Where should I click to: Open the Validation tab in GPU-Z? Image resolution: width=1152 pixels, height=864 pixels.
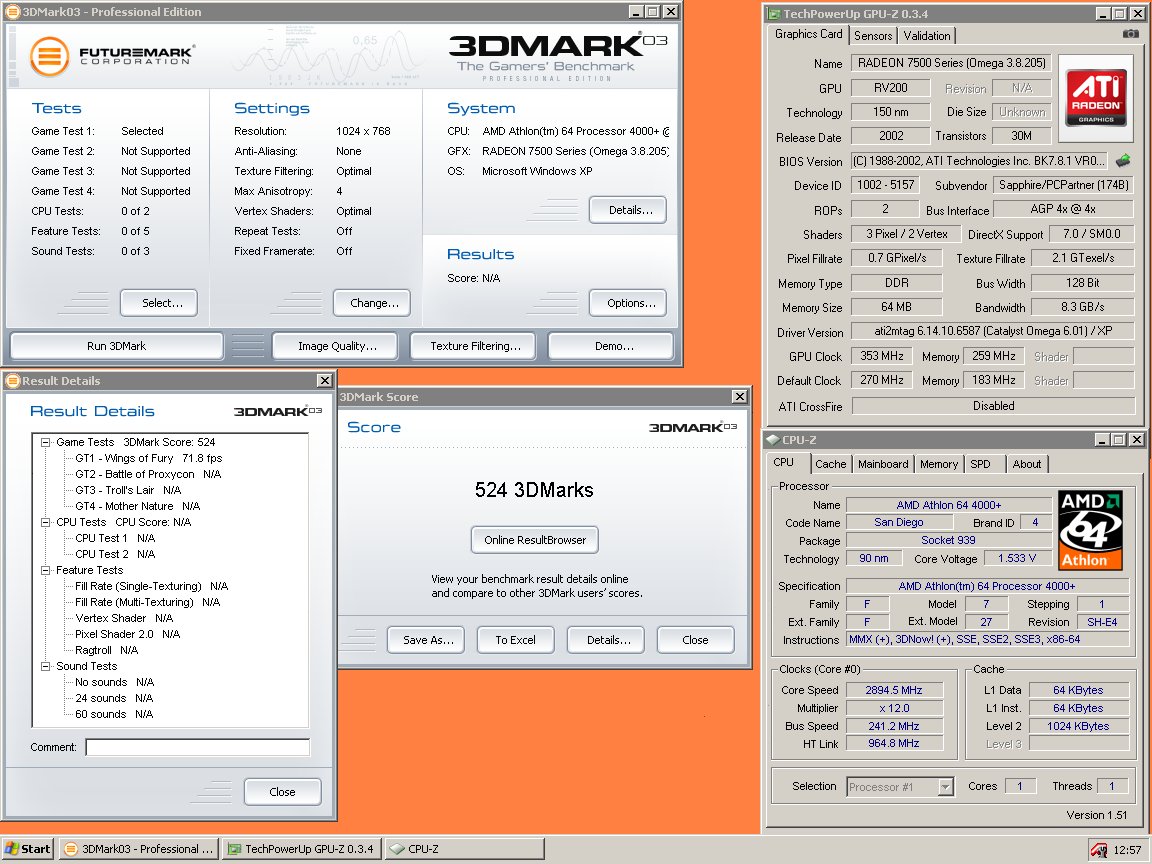926,35
